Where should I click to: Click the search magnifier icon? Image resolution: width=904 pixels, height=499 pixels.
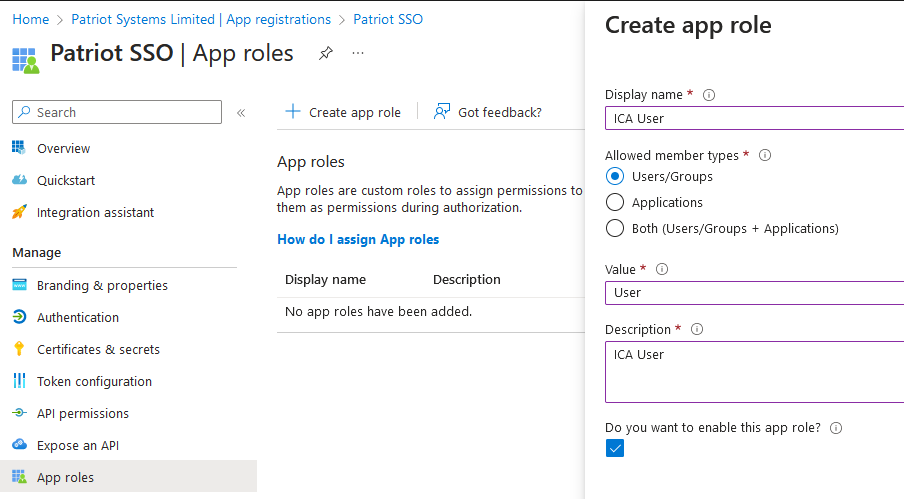(24, 112)
